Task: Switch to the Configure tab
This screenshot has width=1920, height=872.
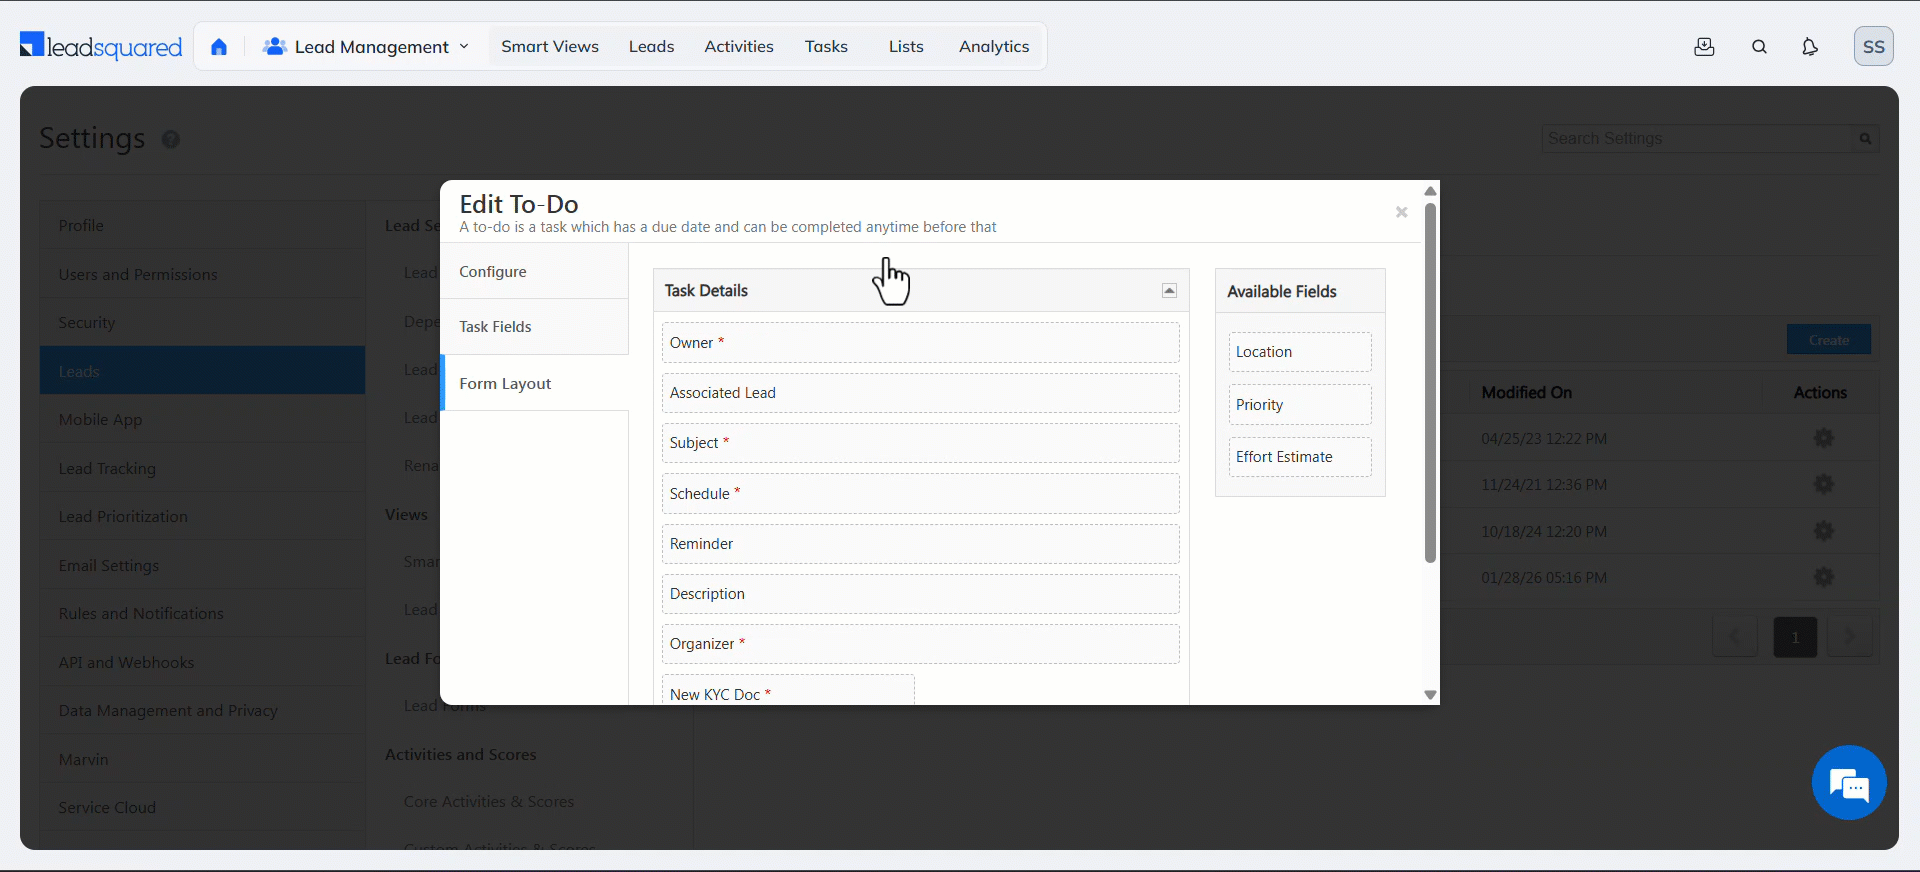Action: pyautogui.click(x=534, y=272)
